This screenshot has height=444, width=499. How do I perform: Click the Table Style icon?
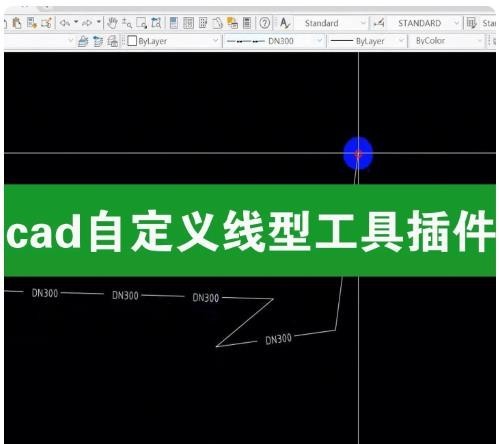click(472, 23)
